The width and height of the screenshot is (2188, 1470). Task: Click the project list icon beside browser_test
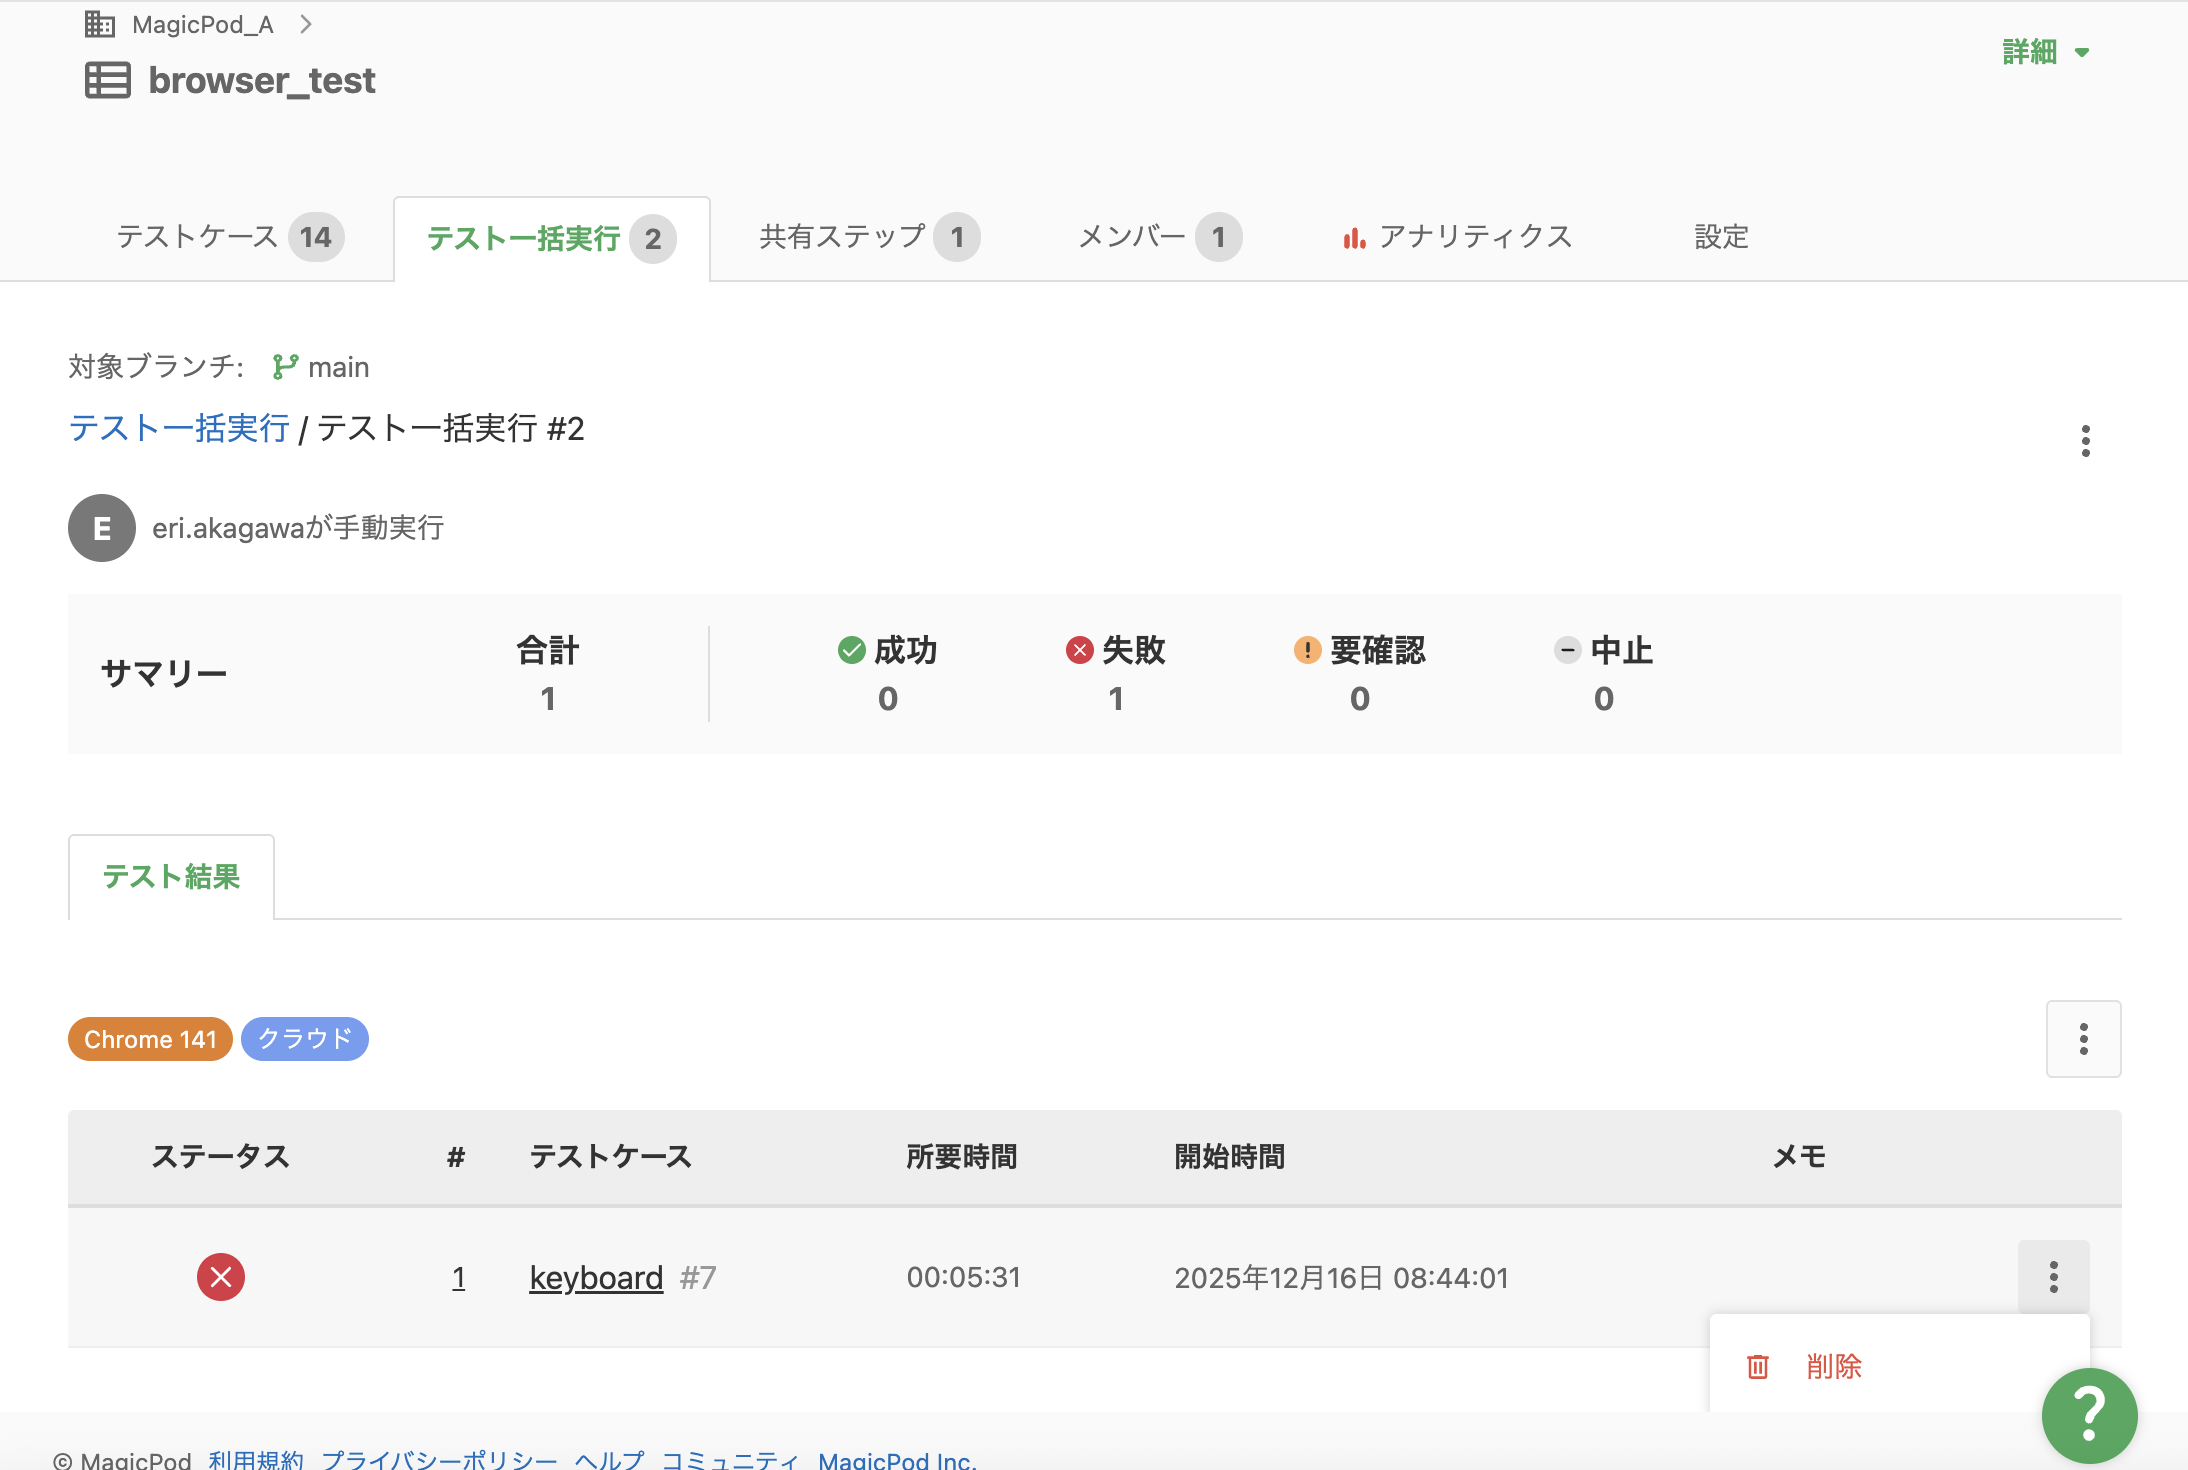(108, 80)
